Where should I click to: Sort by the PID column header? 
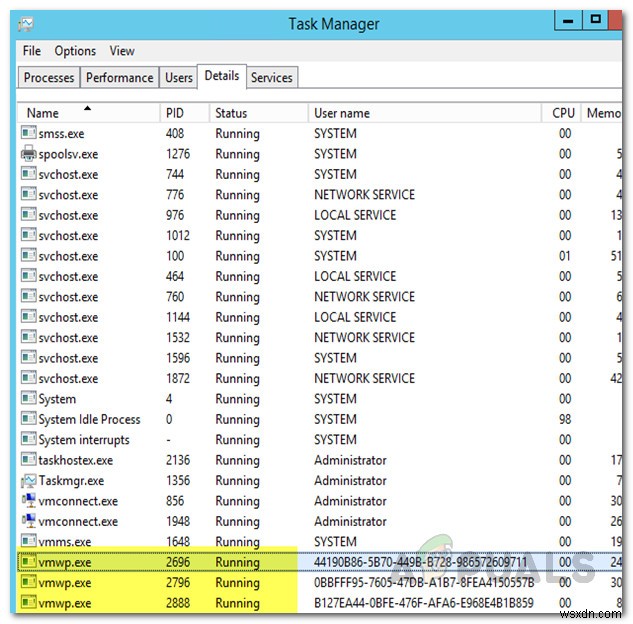click(x=185, y=113)
